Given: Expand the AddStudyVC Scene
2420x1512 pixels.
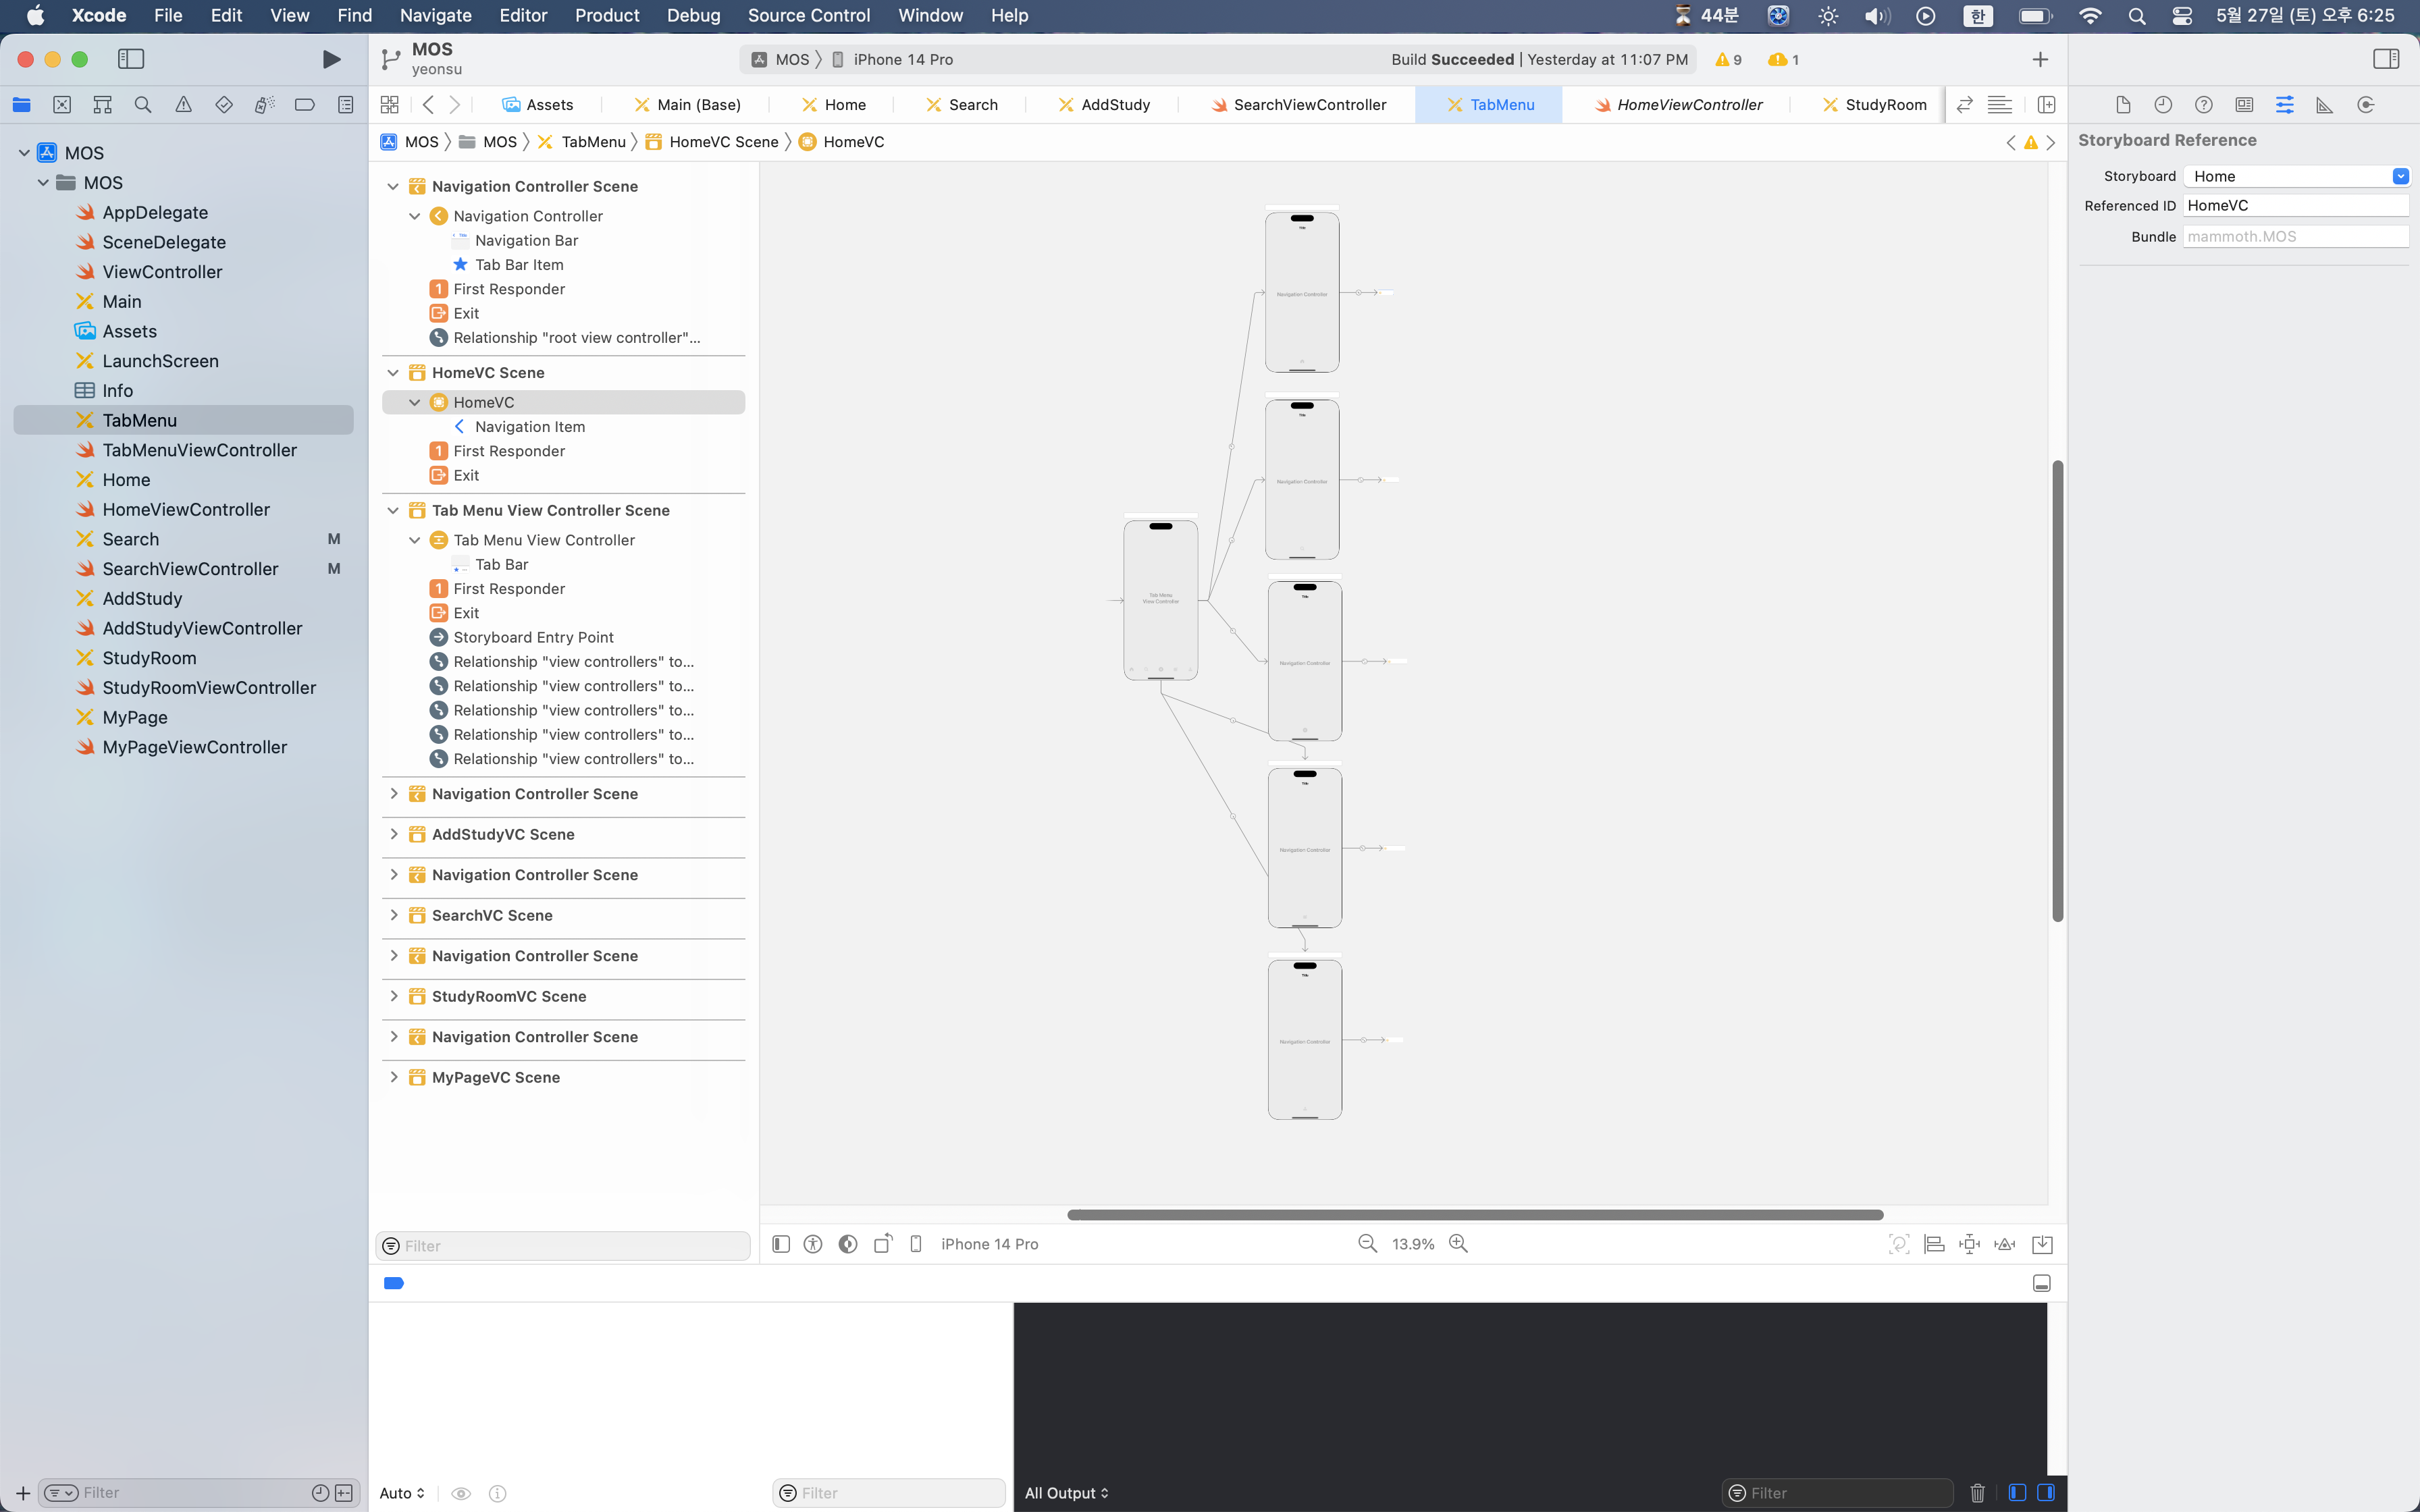Looking at the screenshot, I should point(393,834).
